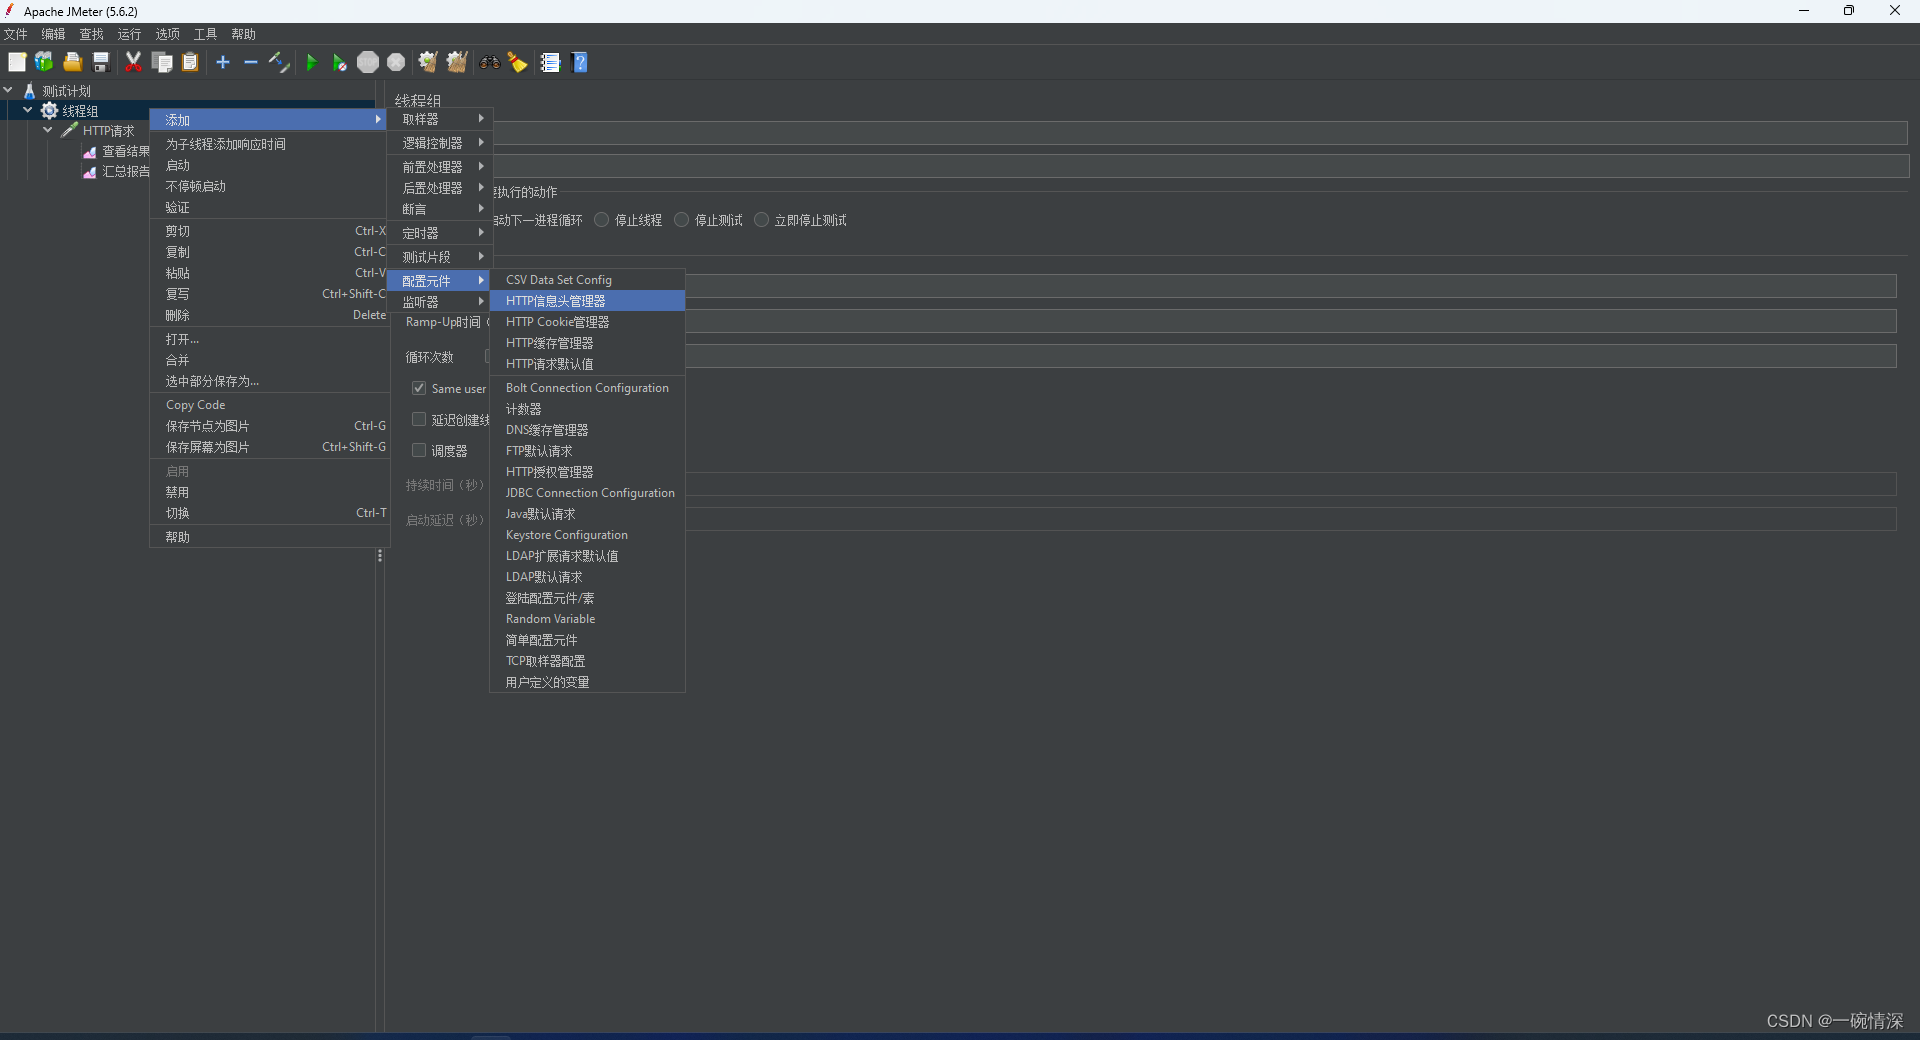Choose CSV Data Set Config entry
The height and width of the screenshot is (1040, 1920).
coord(587,280)
